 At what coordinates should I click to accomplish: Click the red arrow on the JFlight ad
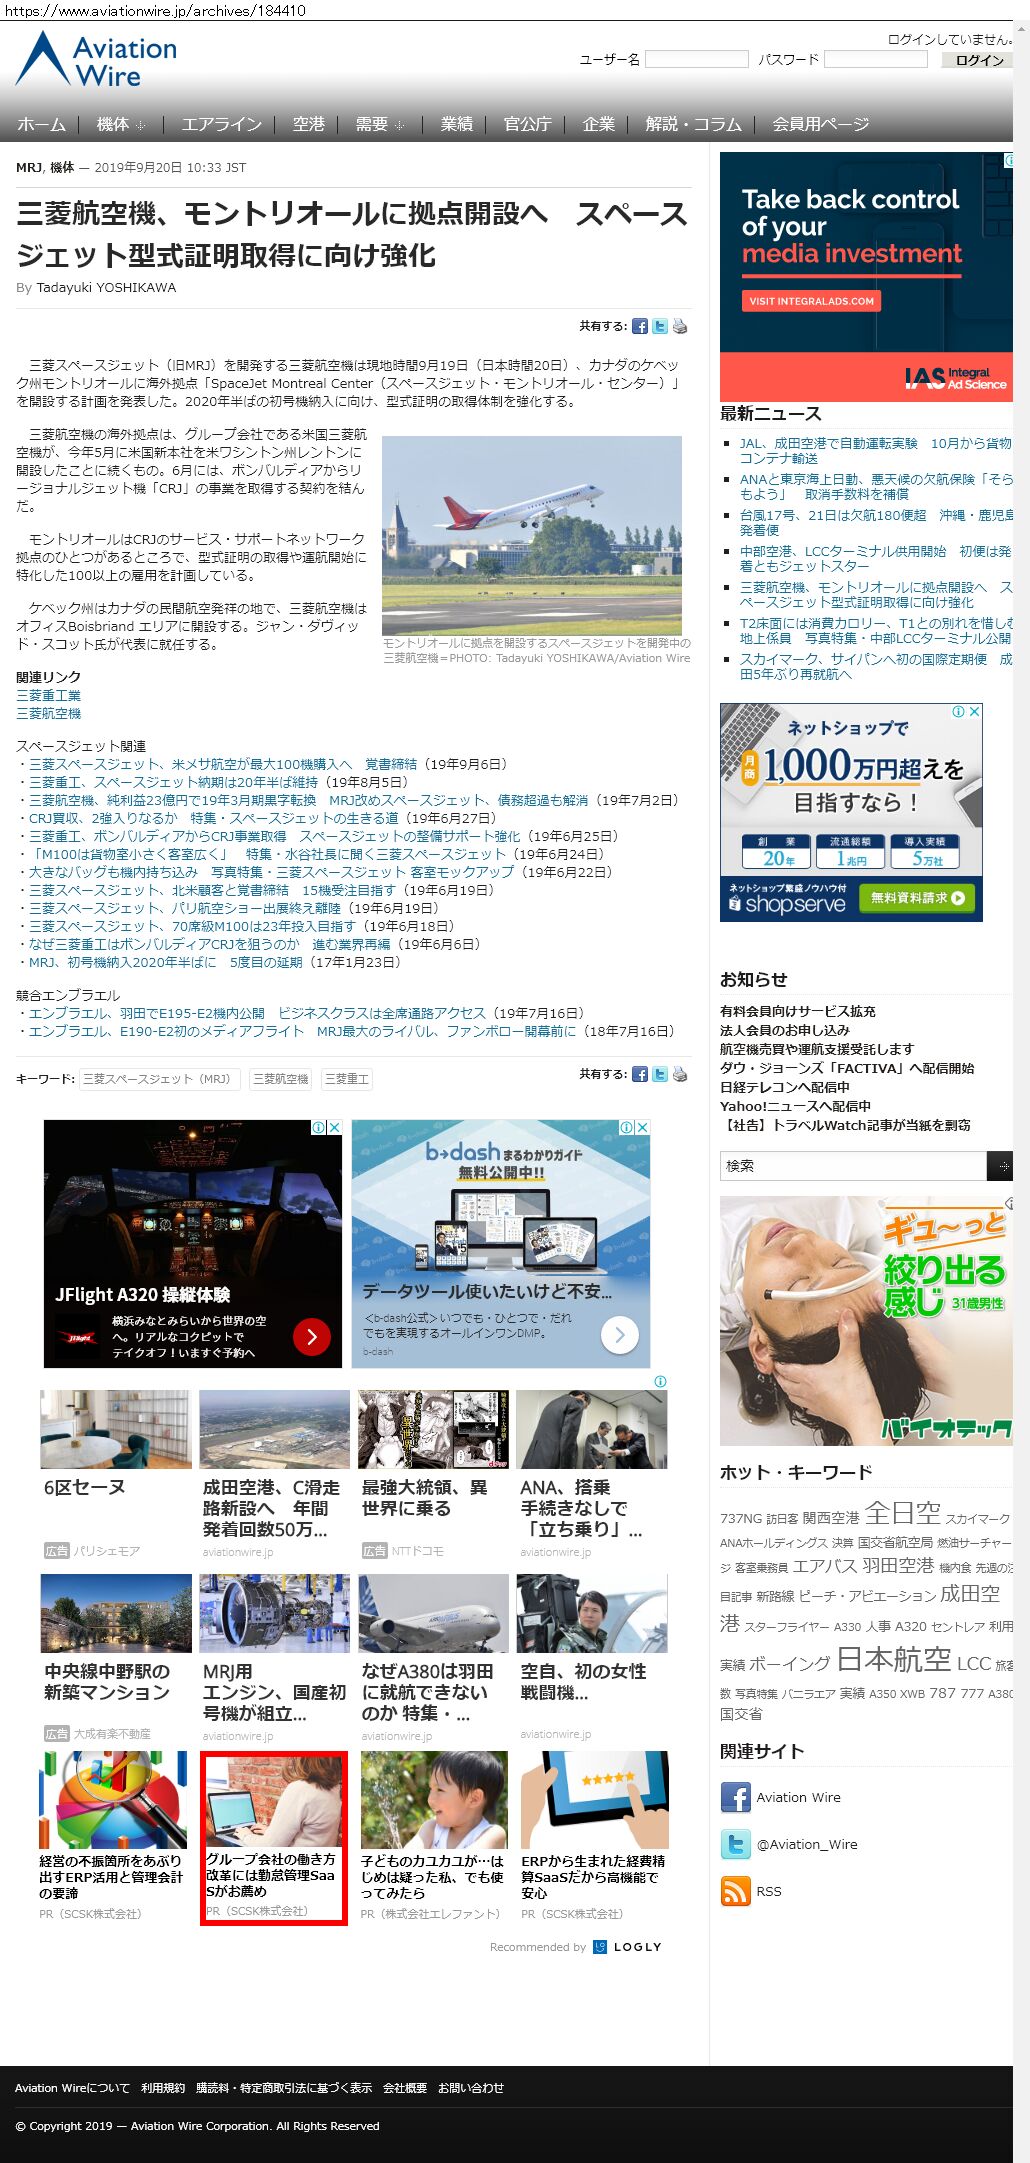(312, 1336)
